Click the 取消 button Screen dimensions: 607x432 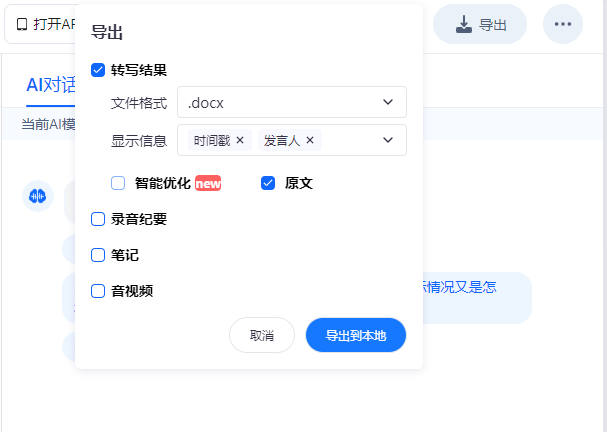(x=262, y=335)
